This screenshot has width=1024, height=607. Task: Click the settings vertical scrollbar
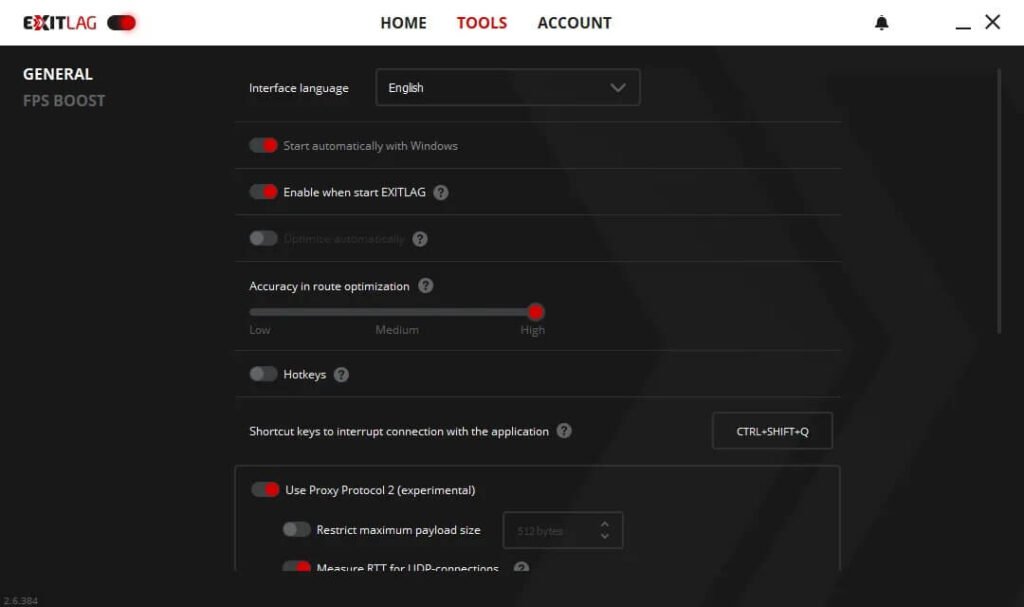999,201
